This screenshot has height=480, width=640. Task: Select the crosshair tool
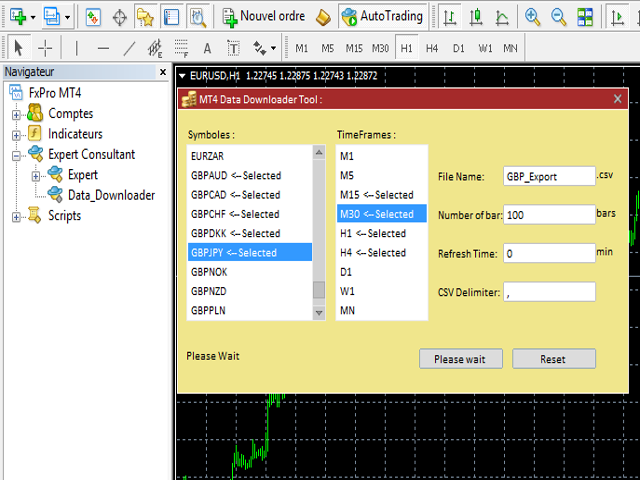pos(45,48)
